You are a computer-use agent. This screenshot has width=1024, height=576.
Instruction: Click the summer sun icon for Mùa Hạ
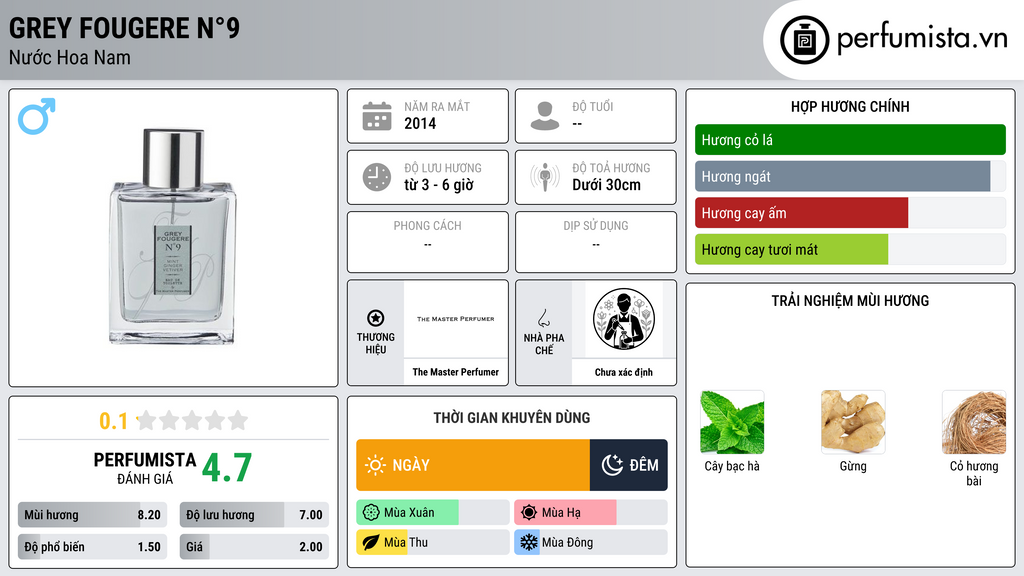[529, 513]
